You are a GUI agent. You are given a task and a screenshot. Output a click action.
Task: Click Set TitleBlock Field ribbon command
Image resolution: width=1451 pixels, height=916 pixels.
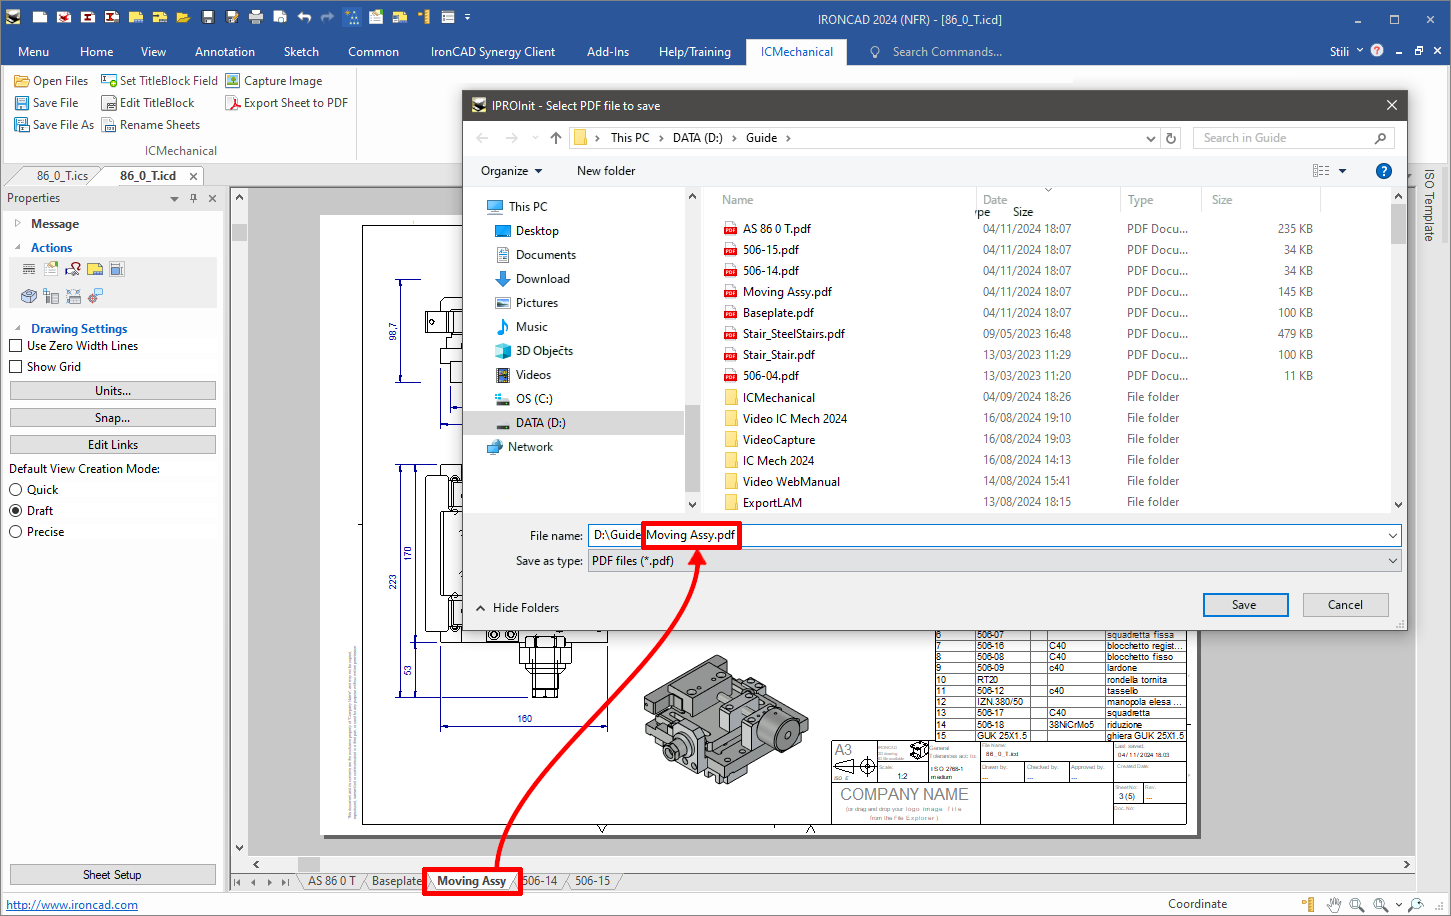click(x=159, y=81)
